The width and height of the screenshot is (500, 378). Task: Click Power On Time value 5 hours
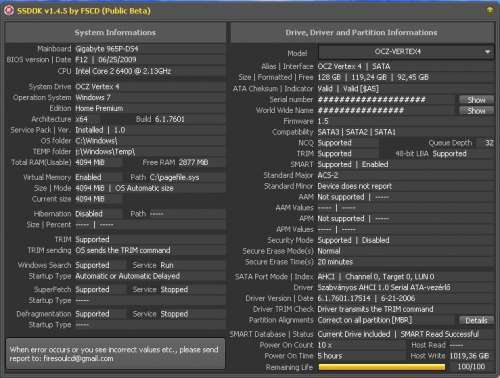point(330,356)
